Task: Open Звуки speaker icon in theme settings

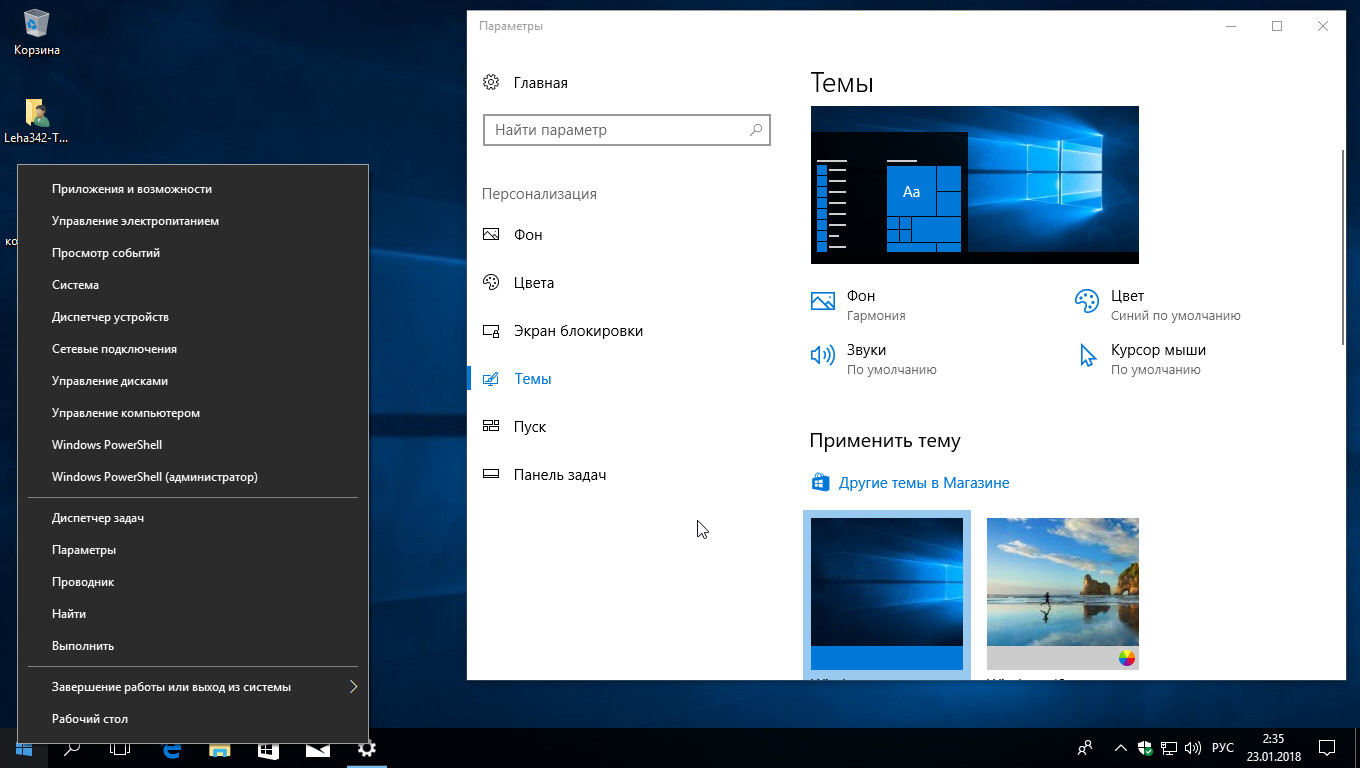Action: [x=822, y=355]
